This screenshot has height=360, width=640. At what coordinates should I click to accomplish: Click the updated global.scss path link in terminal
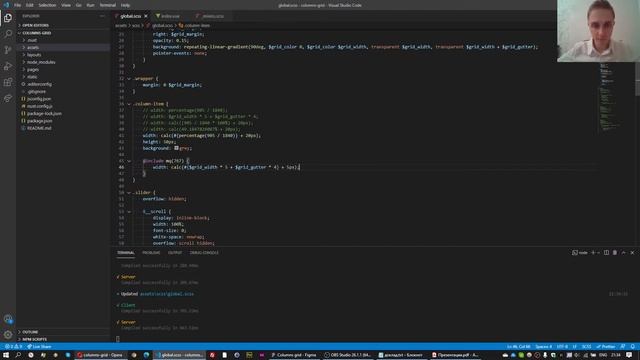tap(167, 294)
